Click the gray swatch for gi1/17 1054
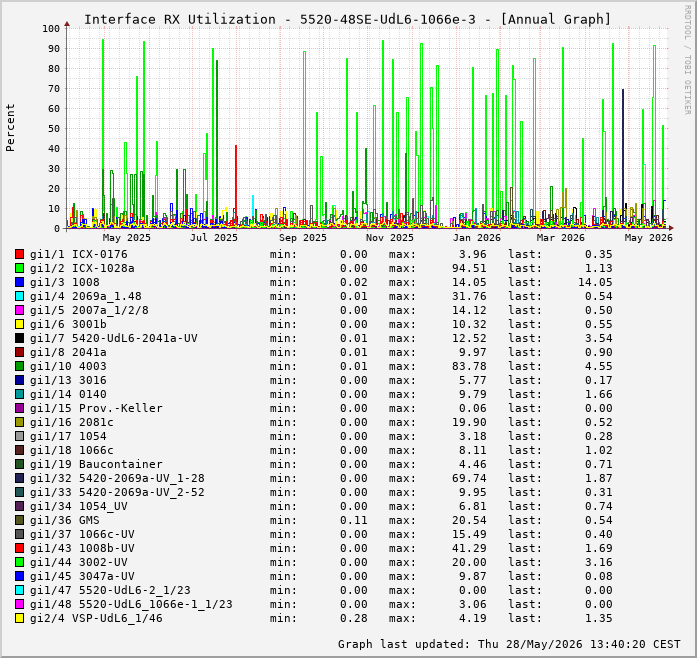This screenshot has width=697, height=658. [19, 436]
